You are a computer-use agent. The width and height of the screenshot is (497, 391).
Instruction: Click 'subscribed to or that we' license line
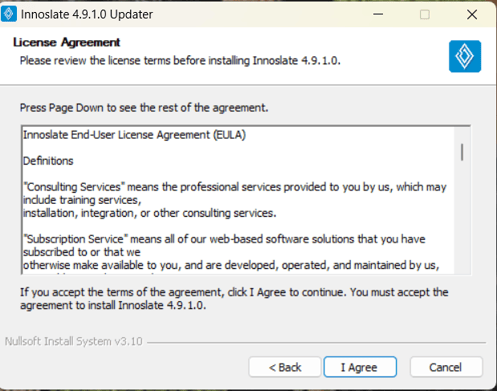82,252
